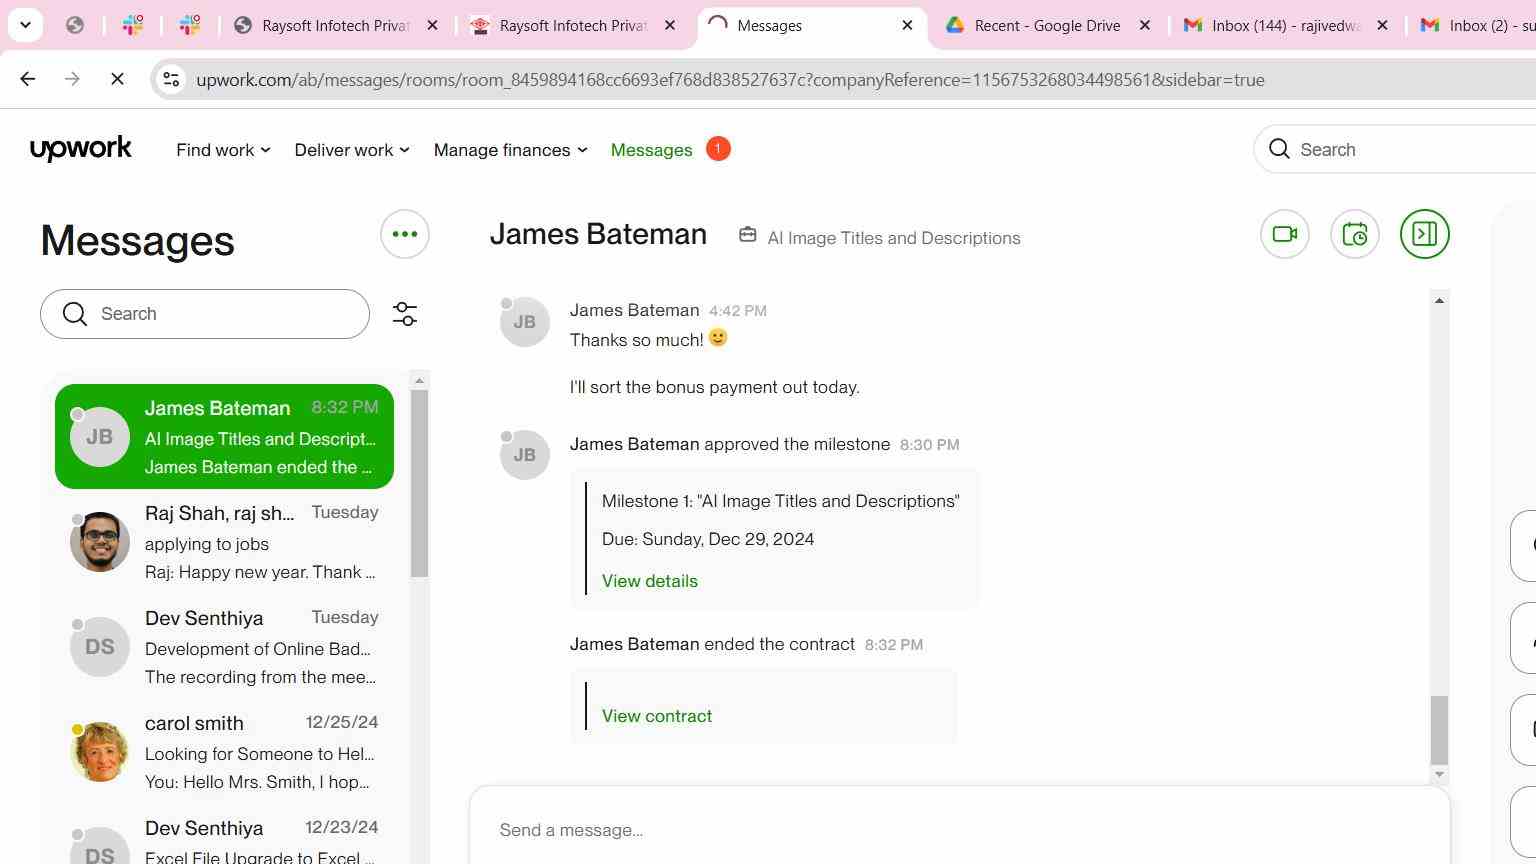This screenshot has height=864, width=1536.
Task: Start a video call with James Bateman
Action: pyautogui.click(x=1285, y=234)
